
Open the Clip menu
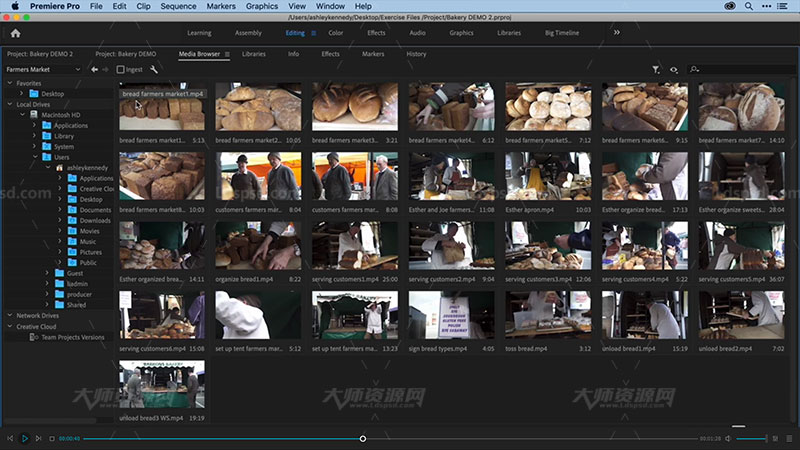143,6
